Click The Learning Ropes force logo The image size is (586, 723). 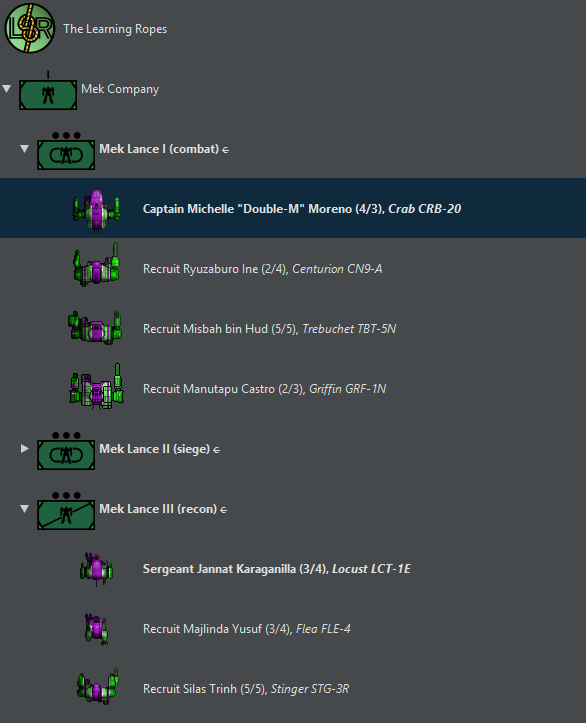pyautogui.click(x=30, y=28)
